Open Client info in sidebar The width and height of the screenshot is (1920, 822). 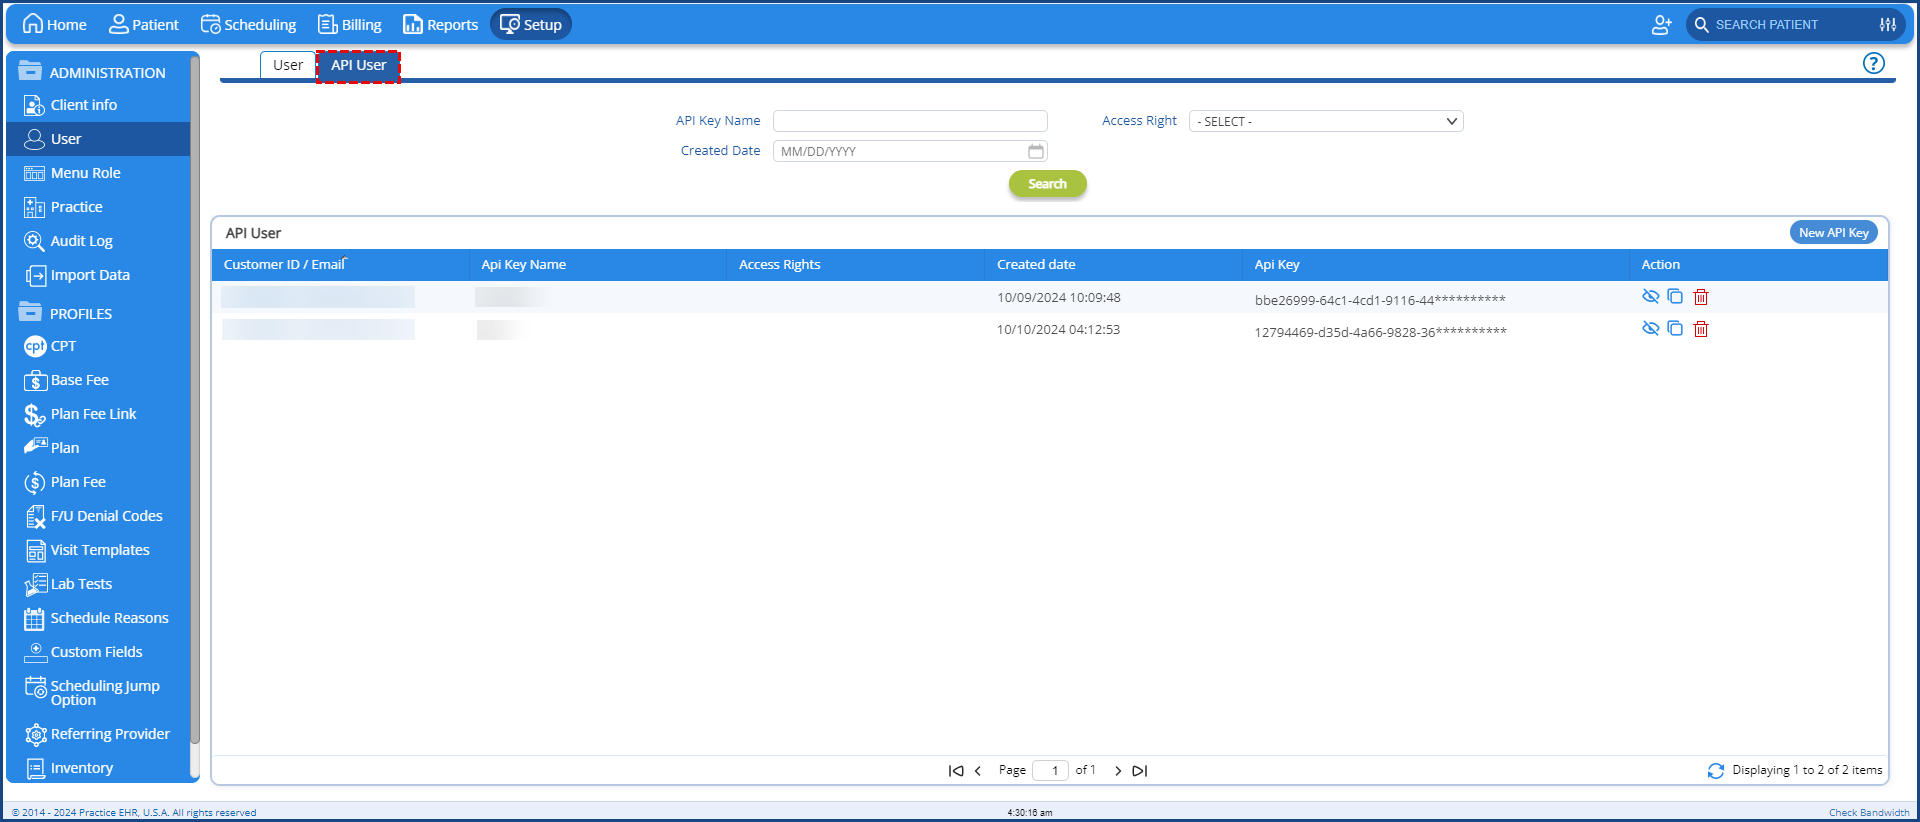(x=98, y=105)
